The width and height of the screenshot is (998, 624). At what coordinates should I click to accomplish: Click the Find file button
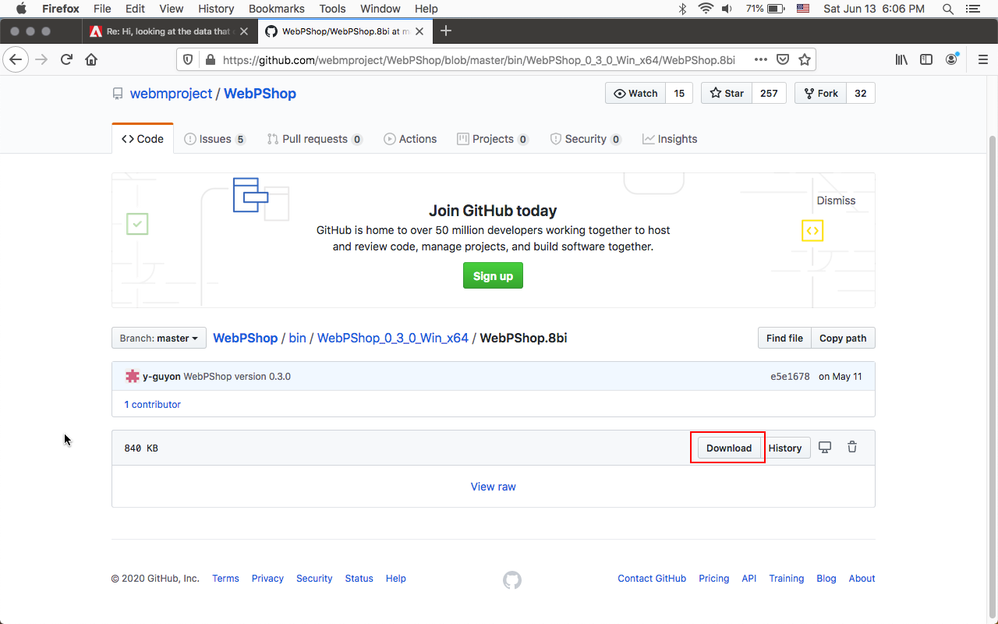point(784,338)
